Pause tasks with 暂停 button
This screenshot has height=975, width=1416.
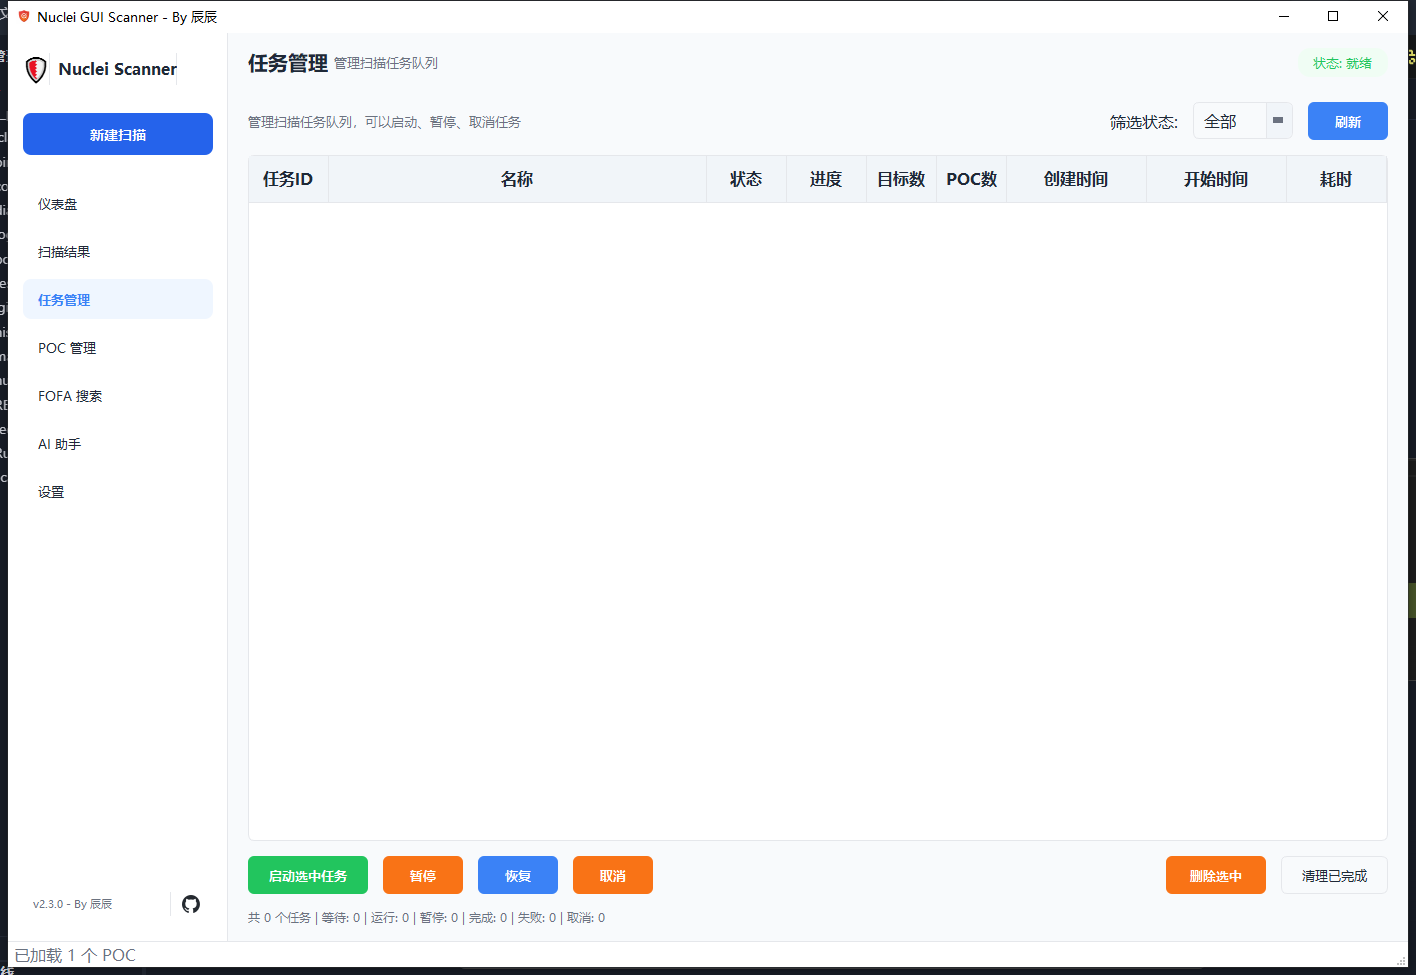(x=422, y=874)
